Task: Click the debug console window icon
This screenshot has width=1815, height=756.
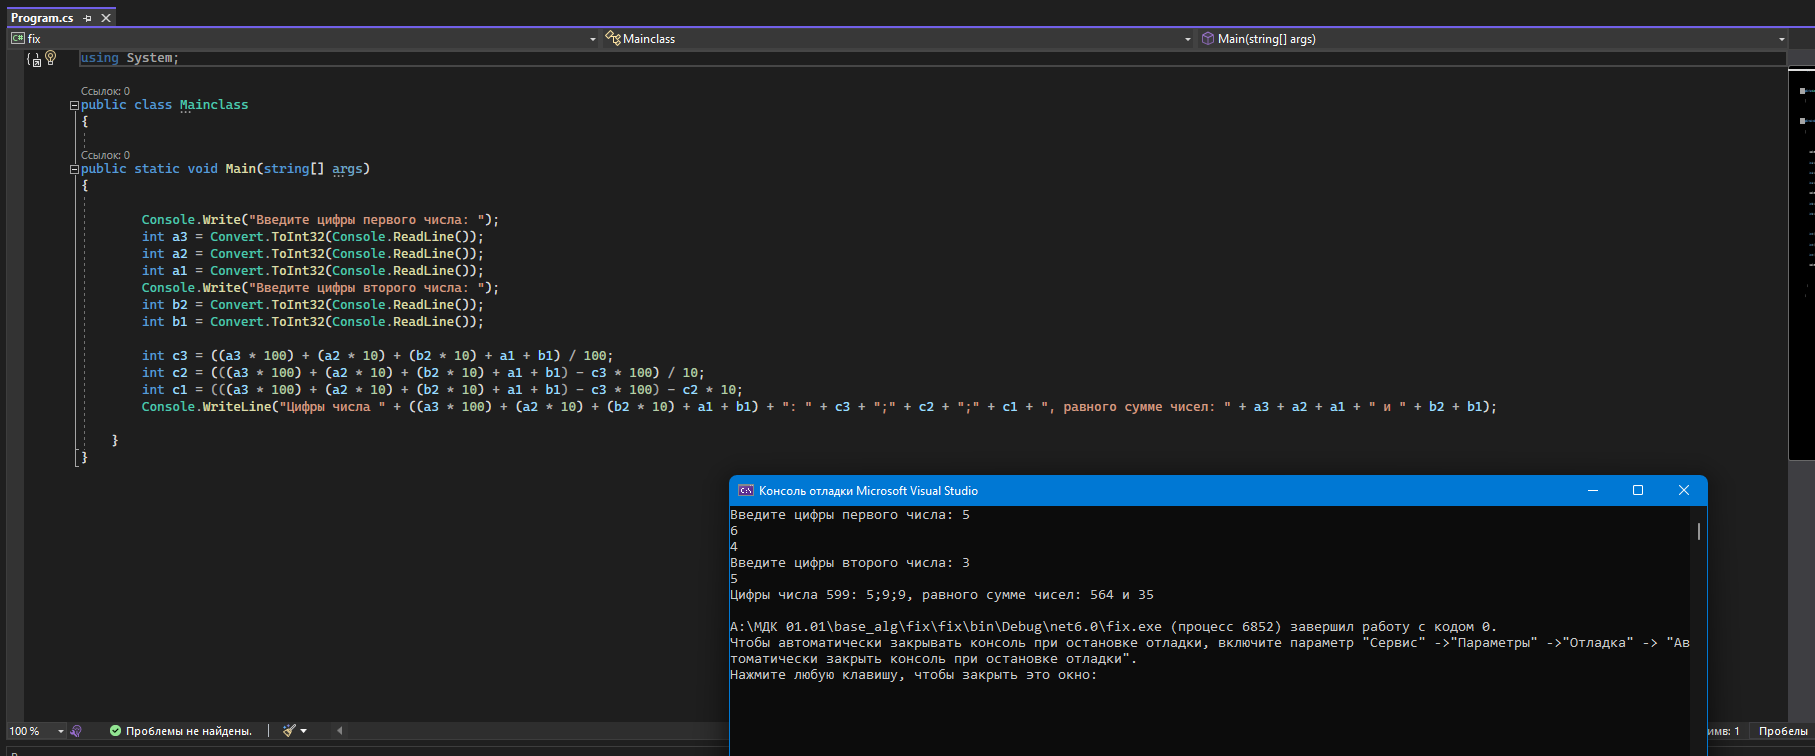Action: pyautogui.click(x=745, y=491)
